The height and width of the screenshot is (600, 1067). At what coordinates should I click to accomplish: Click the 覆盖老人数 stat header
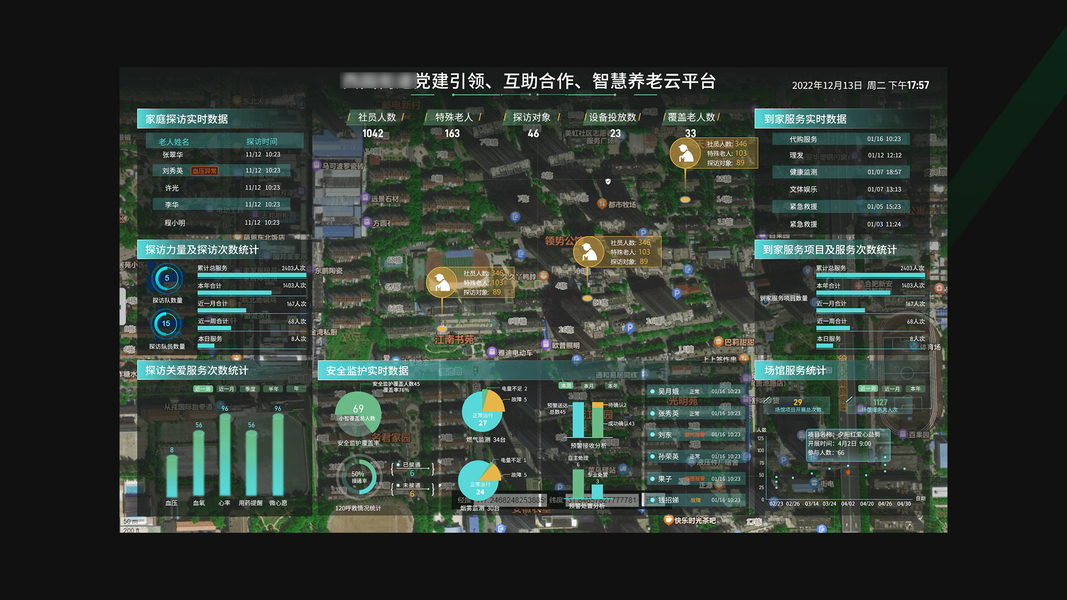click(691, 117)
